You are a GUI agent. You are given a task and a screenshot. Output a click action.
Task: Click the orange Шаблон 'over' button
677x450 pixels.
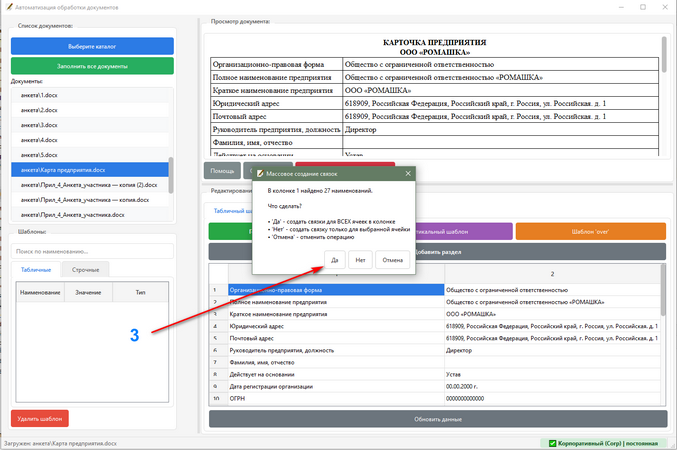coord(590,231)
